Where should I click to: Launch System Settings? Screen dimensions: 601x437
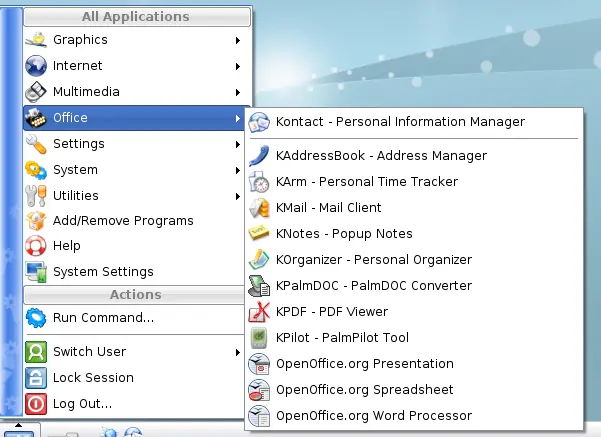134,272
